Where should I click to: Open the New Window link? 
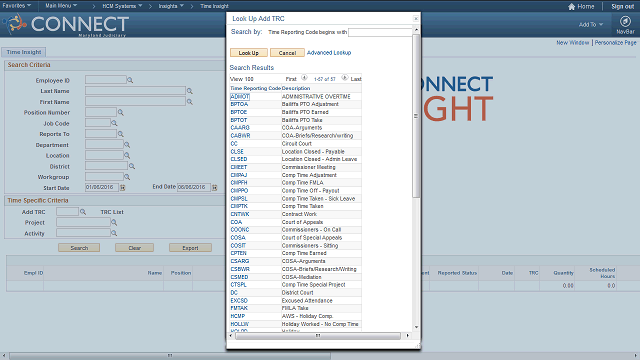(572, 42)
